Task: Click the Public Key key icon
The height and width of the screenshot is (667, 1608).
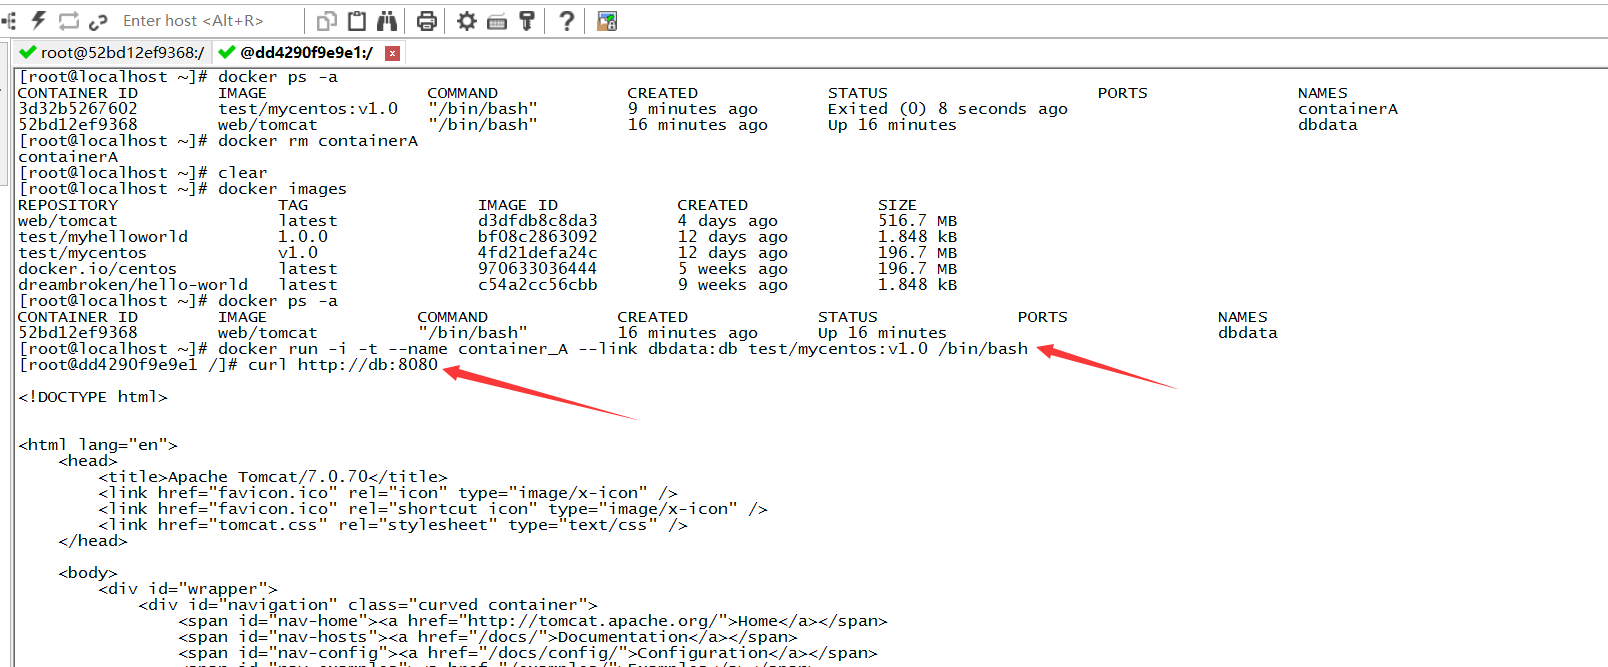Action: (527, 20)
